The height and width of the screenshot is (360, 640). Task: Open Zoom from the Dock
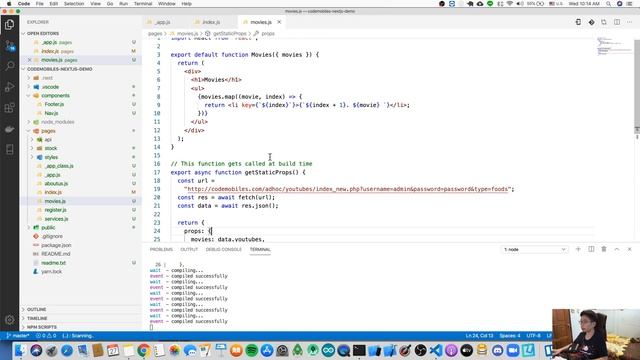[513, 350]
